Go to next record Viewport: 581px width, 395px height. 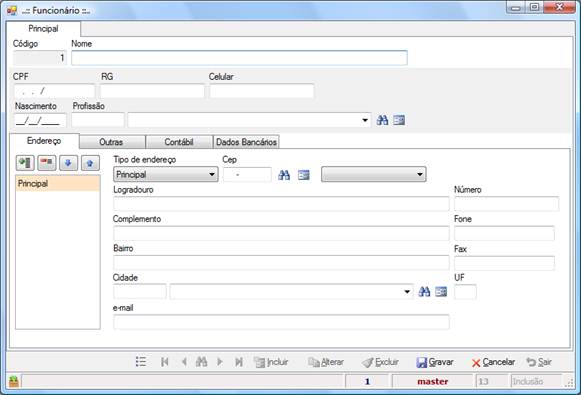(220, 362)
